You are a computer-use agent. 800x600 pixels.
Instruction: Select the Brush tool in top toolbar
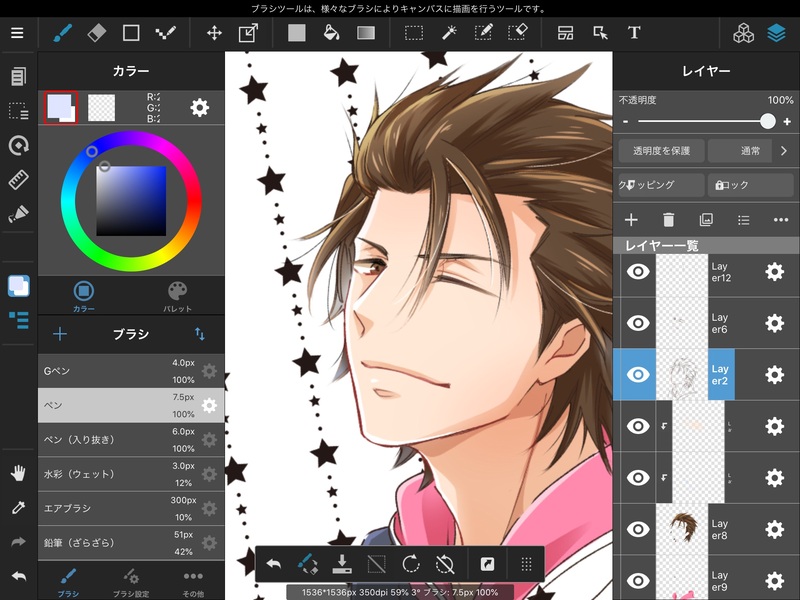(62, 33)
